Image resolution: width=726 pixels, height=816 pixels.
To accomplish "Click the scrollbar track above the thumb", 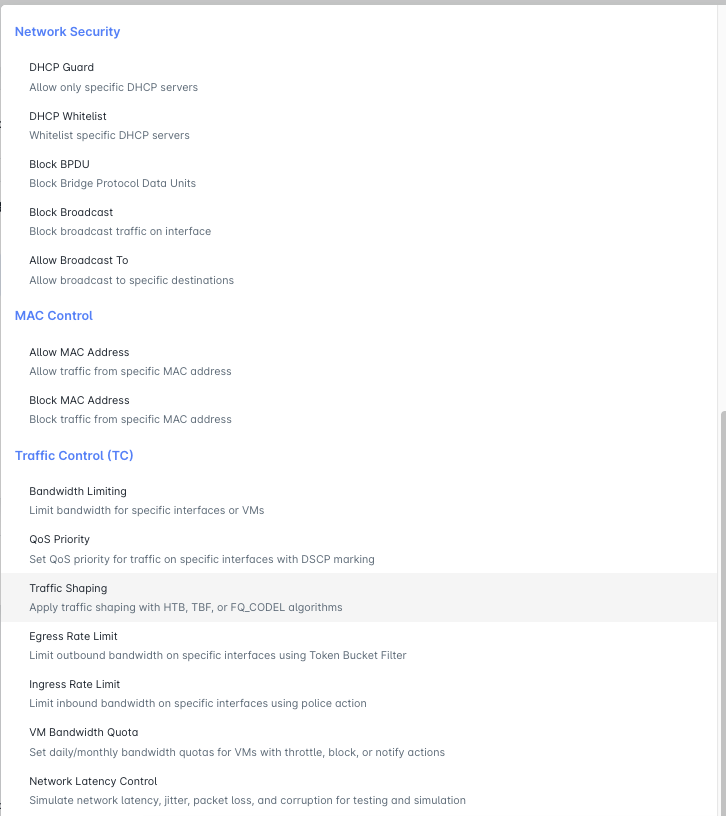I will point(721,200).
